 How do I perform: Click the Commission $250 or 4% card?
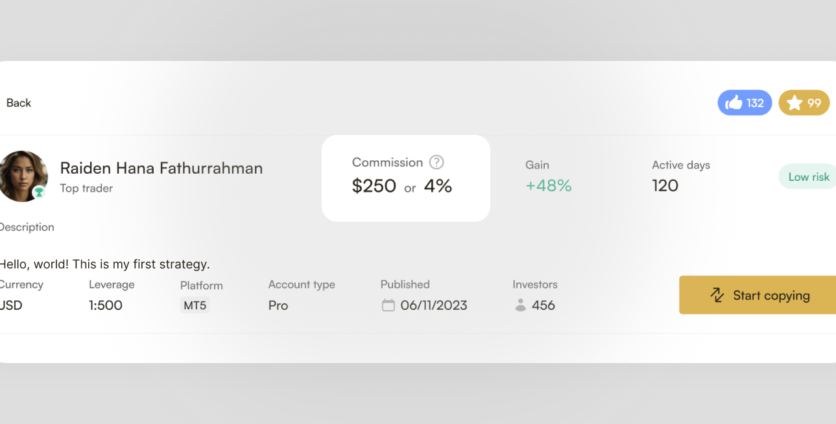405,178
